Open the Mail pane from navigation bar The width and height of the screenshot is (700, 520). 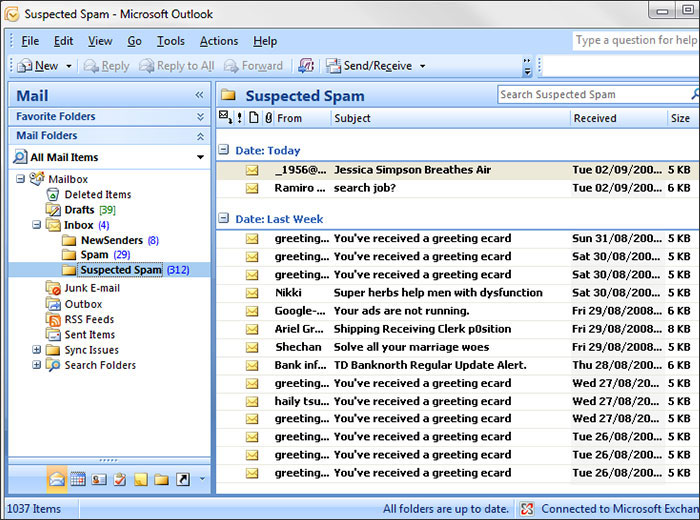click(x=57, y=479)
